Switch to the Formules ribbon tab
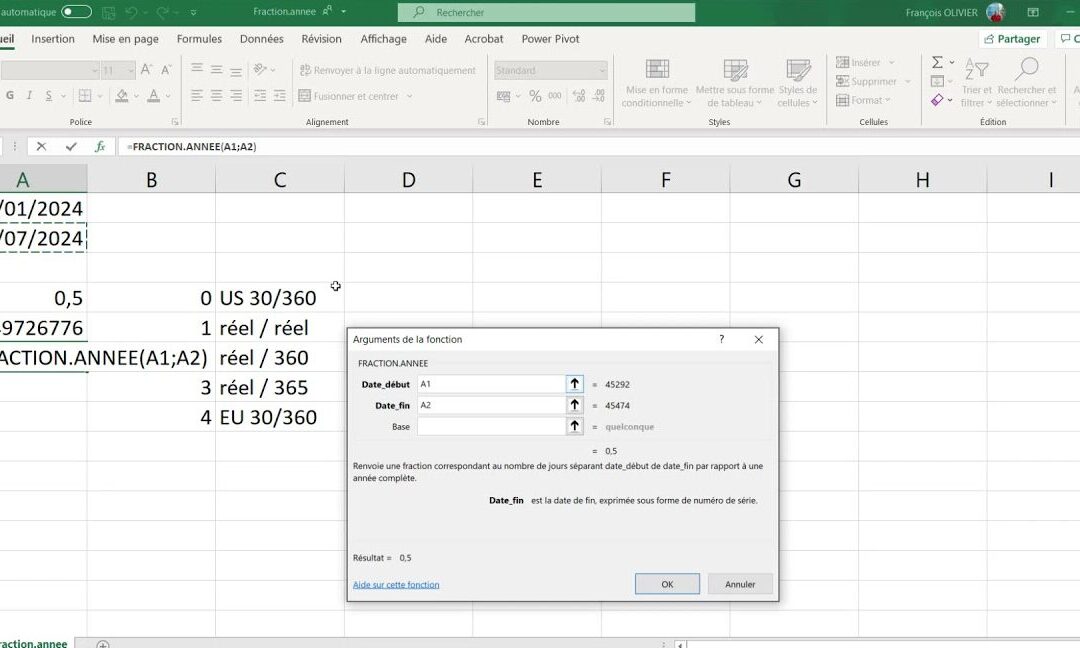Image resolution: width=1080 pixels, height=648 pixels. tap(199, 39)
